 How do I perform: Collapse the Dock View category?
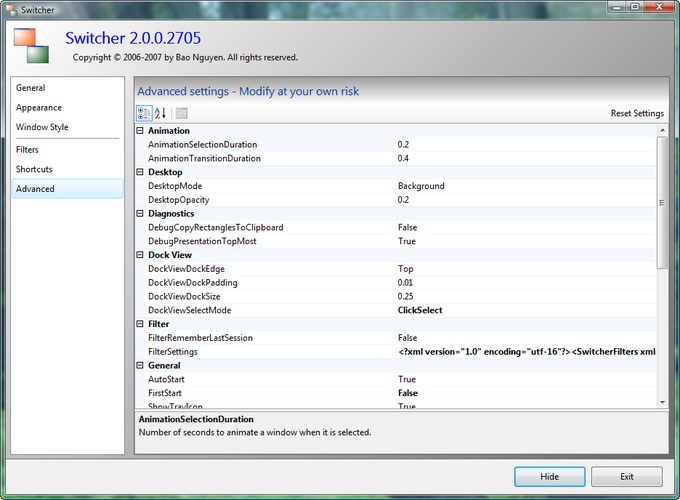pos(140,255)
